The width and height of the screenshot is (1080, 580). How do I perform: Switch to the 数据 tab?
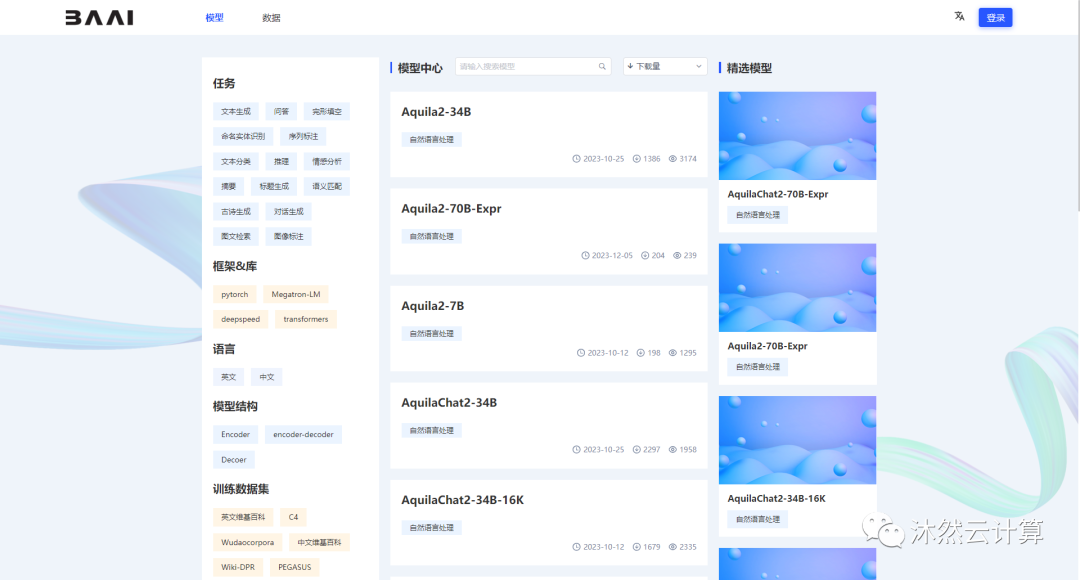tap(271, 18)
